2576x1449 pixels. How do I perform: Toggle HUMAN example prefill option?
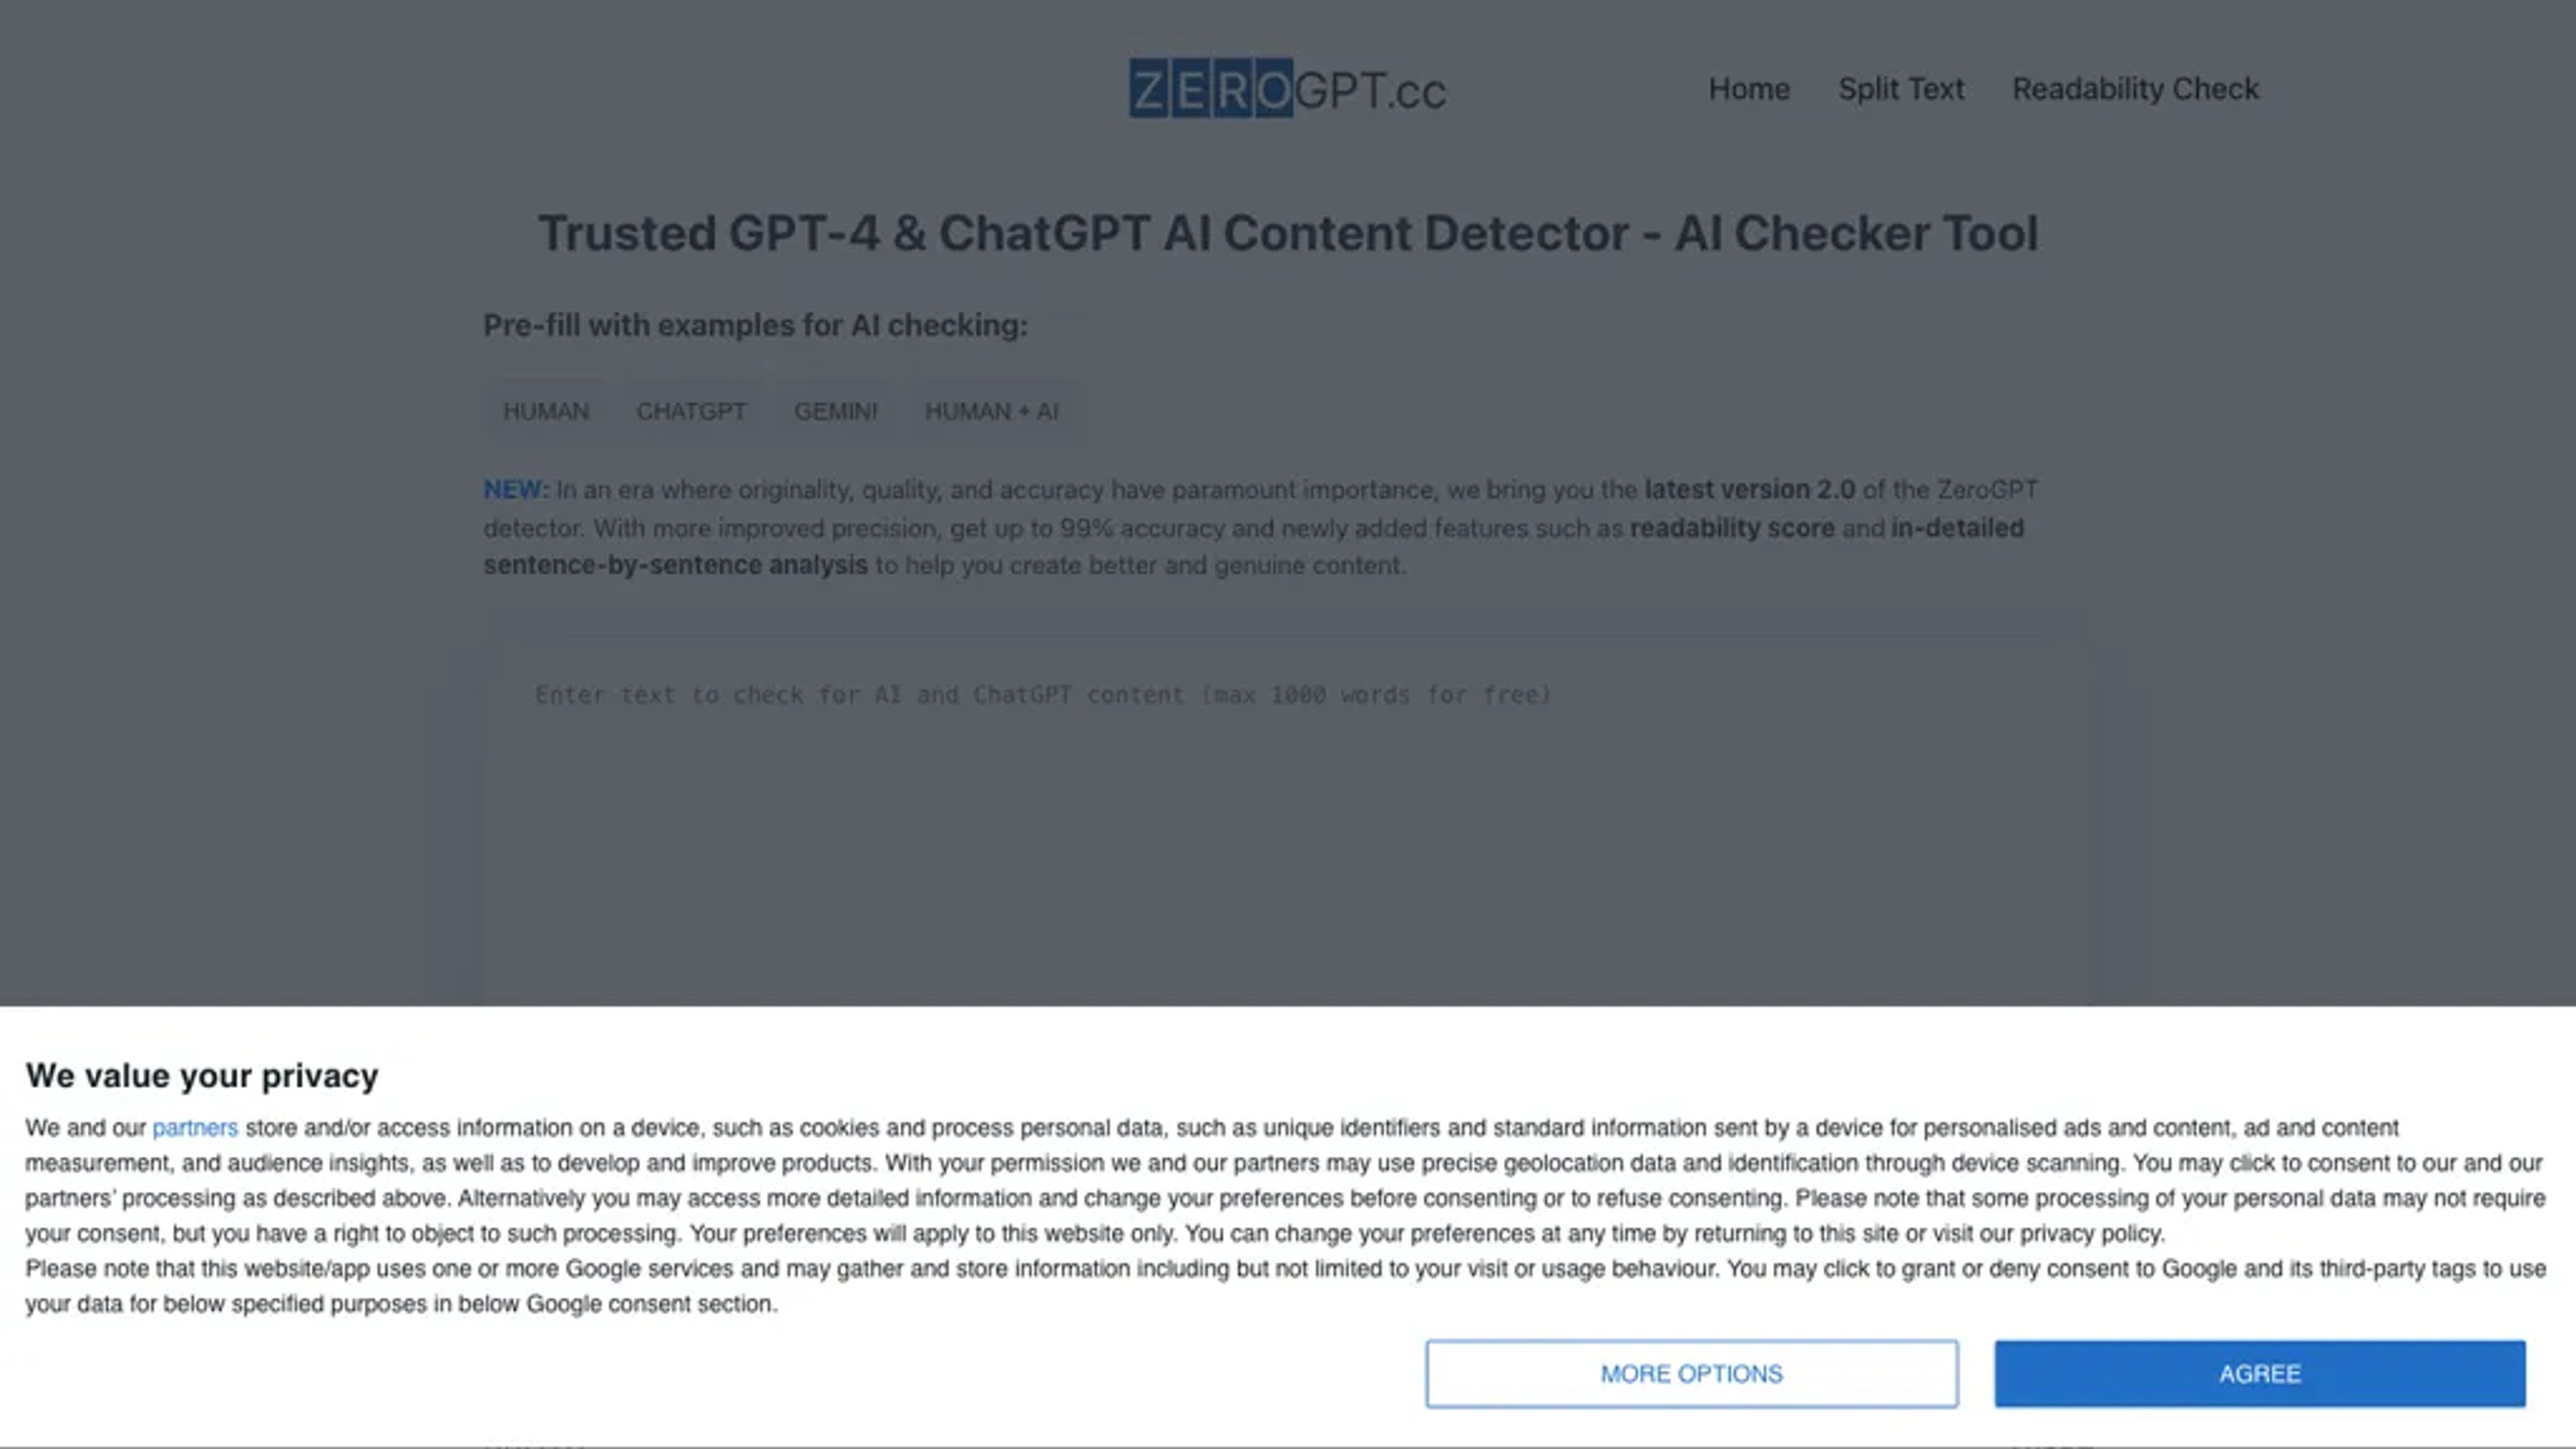pyautogui.click(x=545, y=411)
